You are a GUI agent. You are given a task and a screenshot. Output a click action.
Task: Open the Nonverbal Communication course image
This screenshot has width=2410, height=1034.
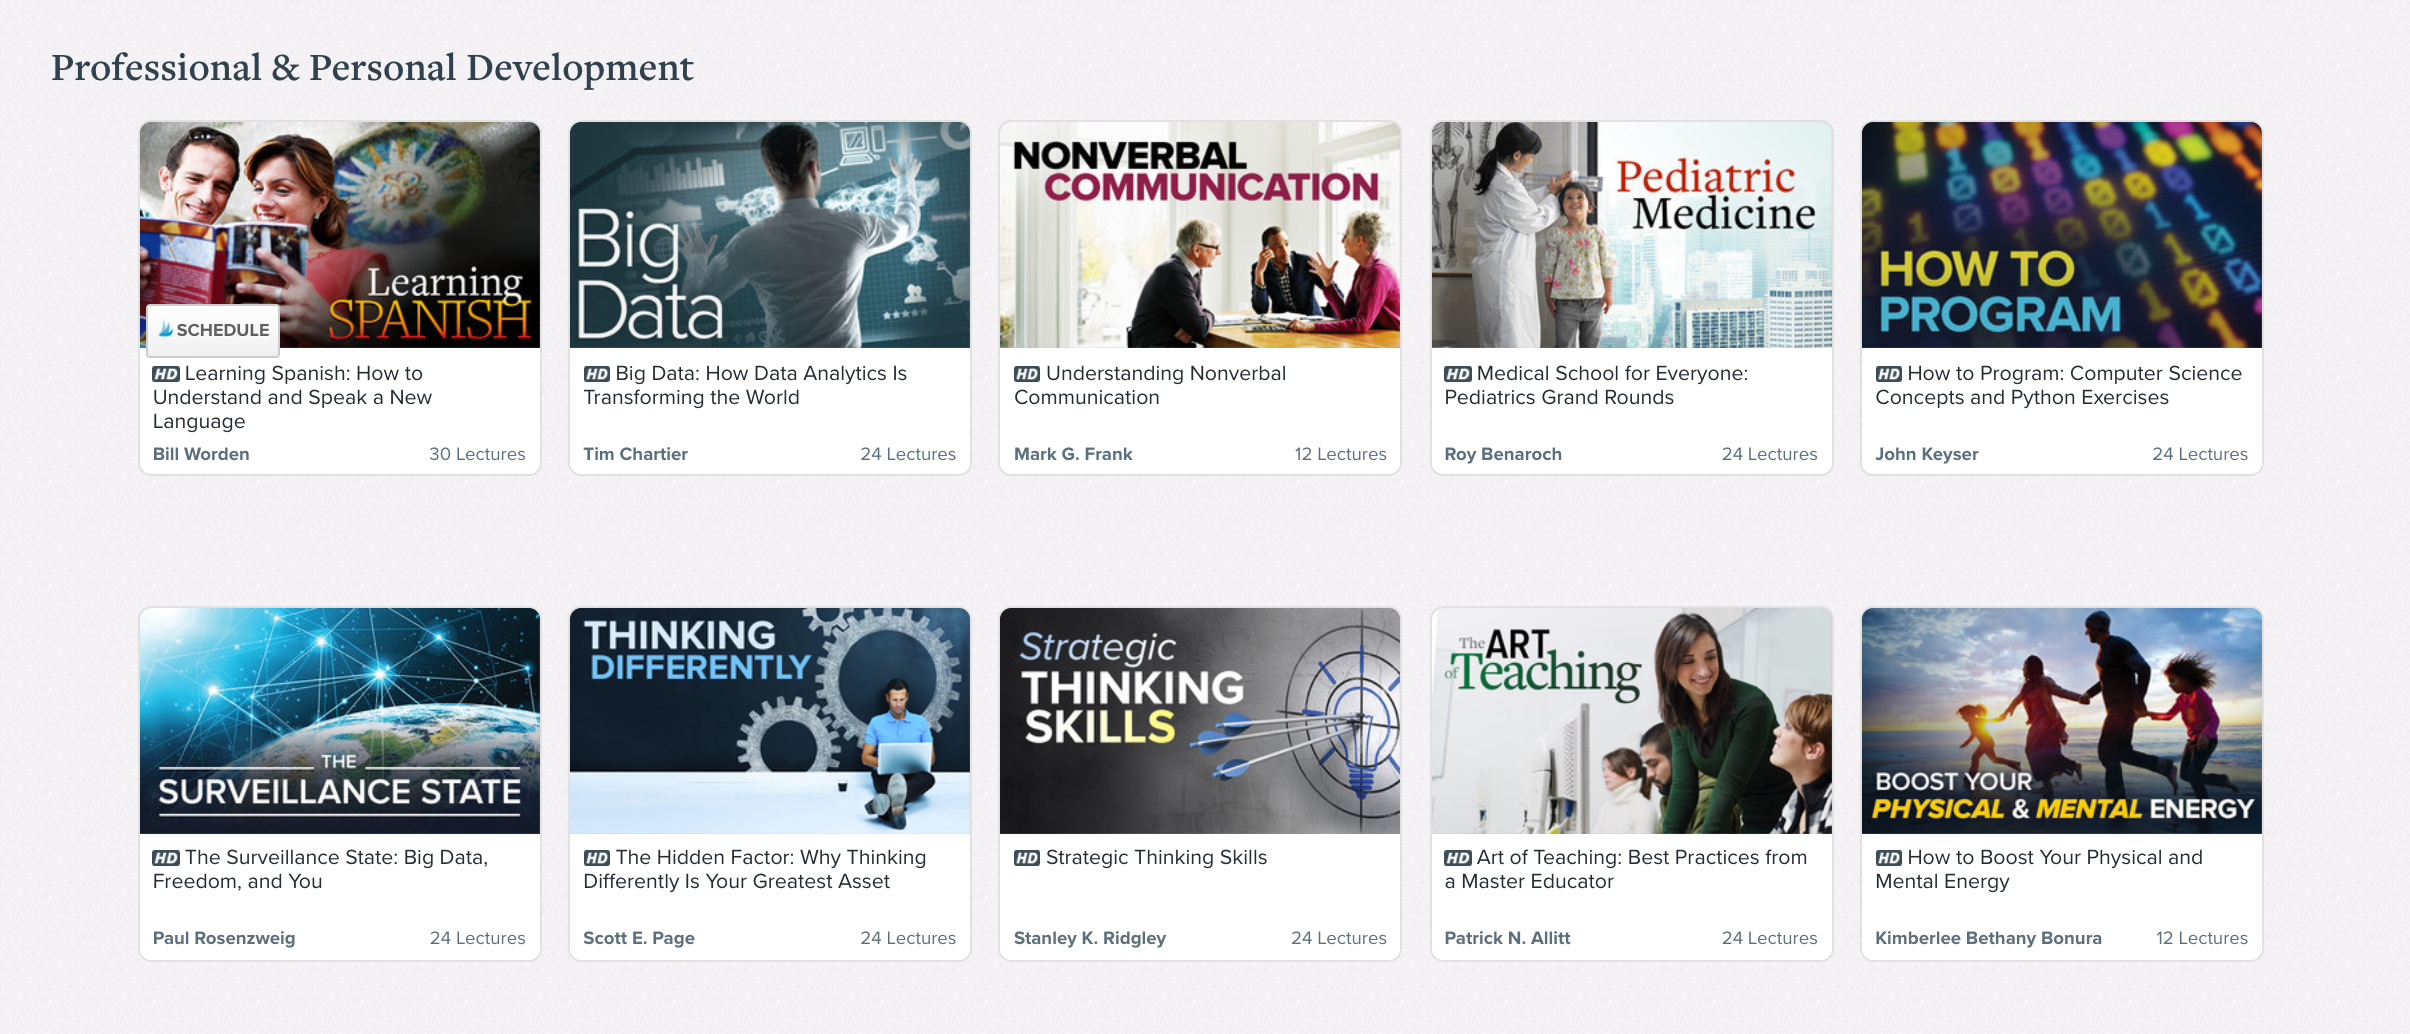[x=1200, y=235]
